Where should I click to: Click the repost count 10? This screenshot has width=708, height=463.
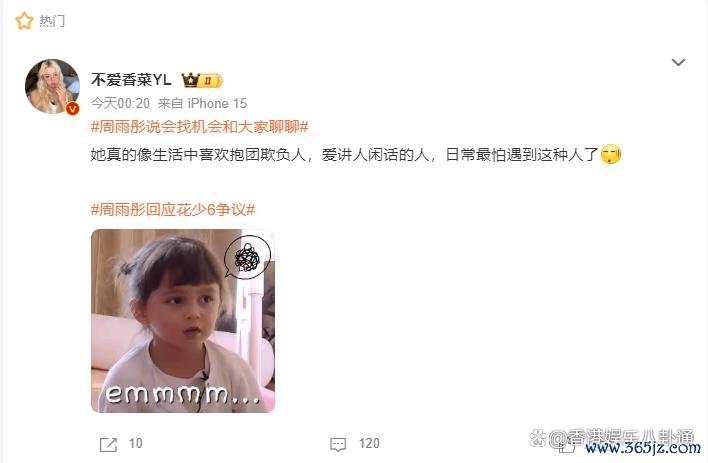tap(135, 444)
